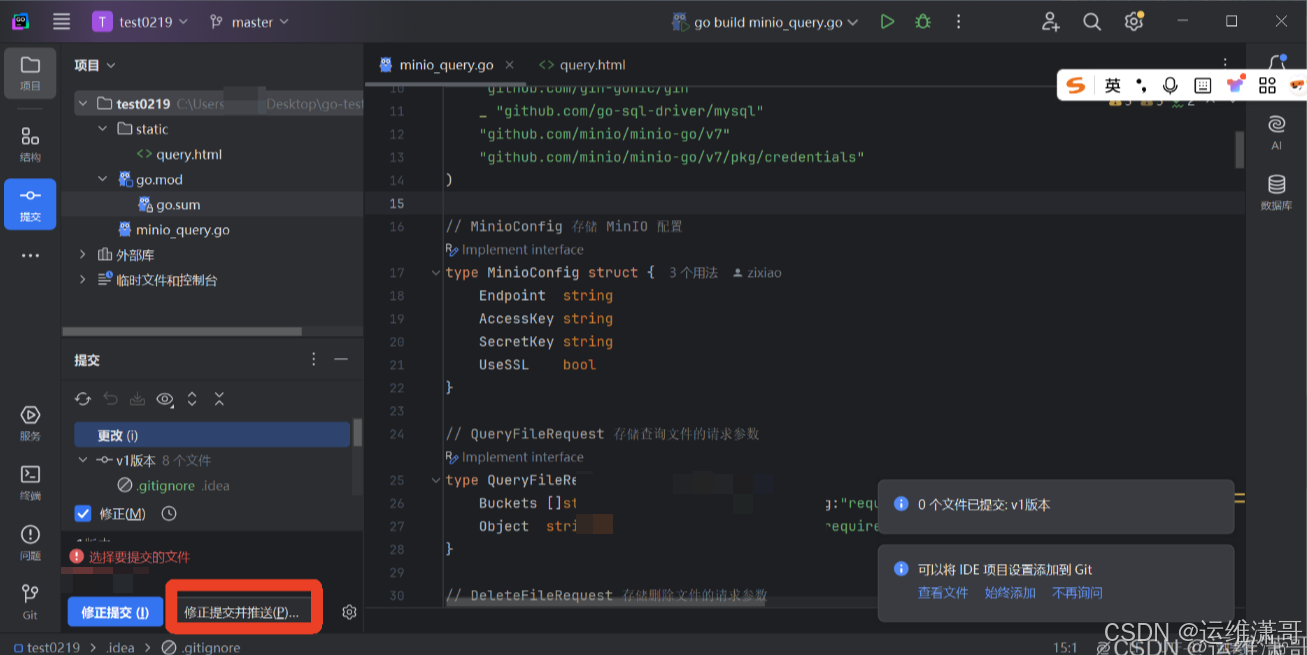Start debugging with the bug icon
Screen dimensions: 1307x655
click(922, 20)
